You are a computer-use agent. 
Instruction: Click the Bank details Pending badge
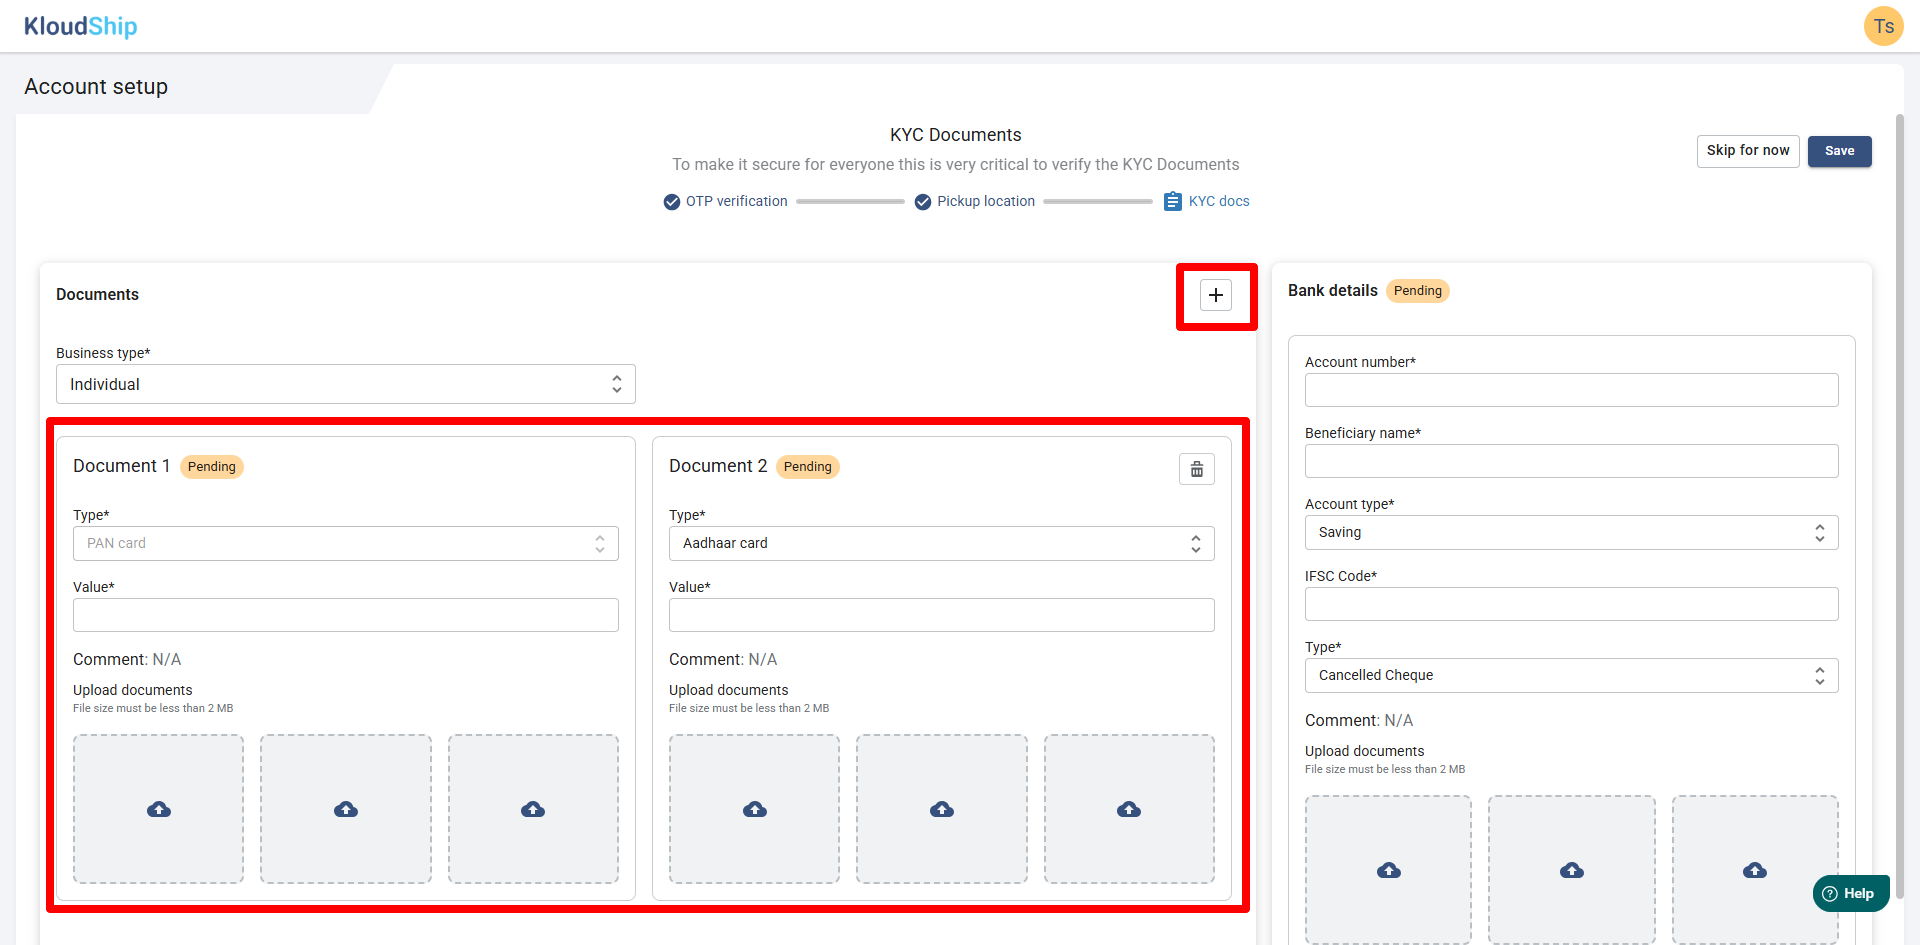[1418, 291]
